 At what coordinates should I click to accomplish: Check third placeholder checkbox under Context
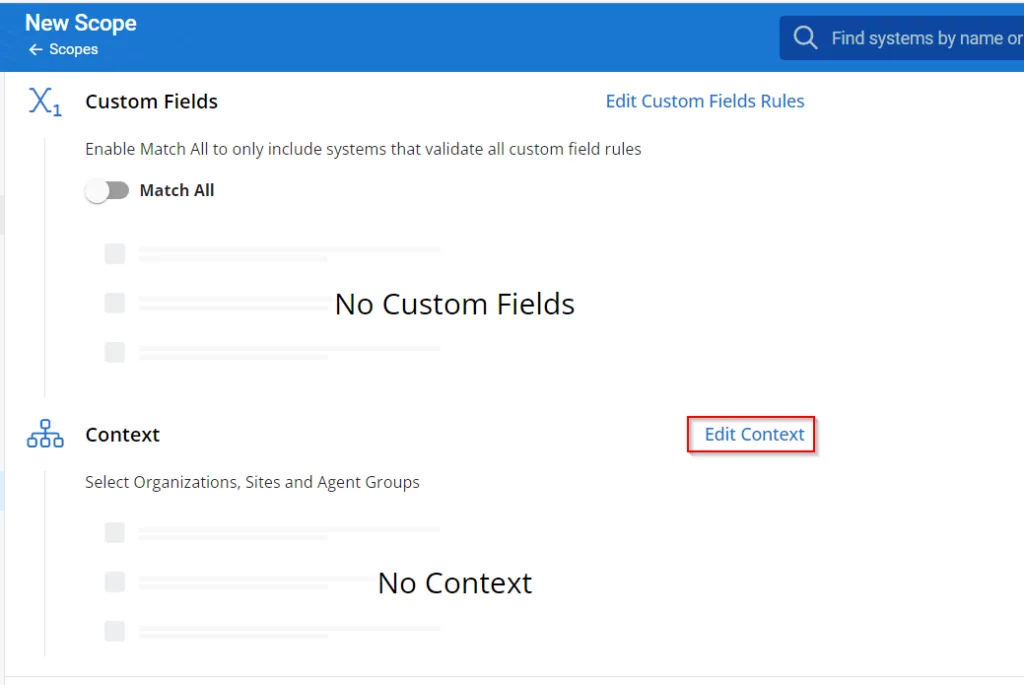coord(115,631)
